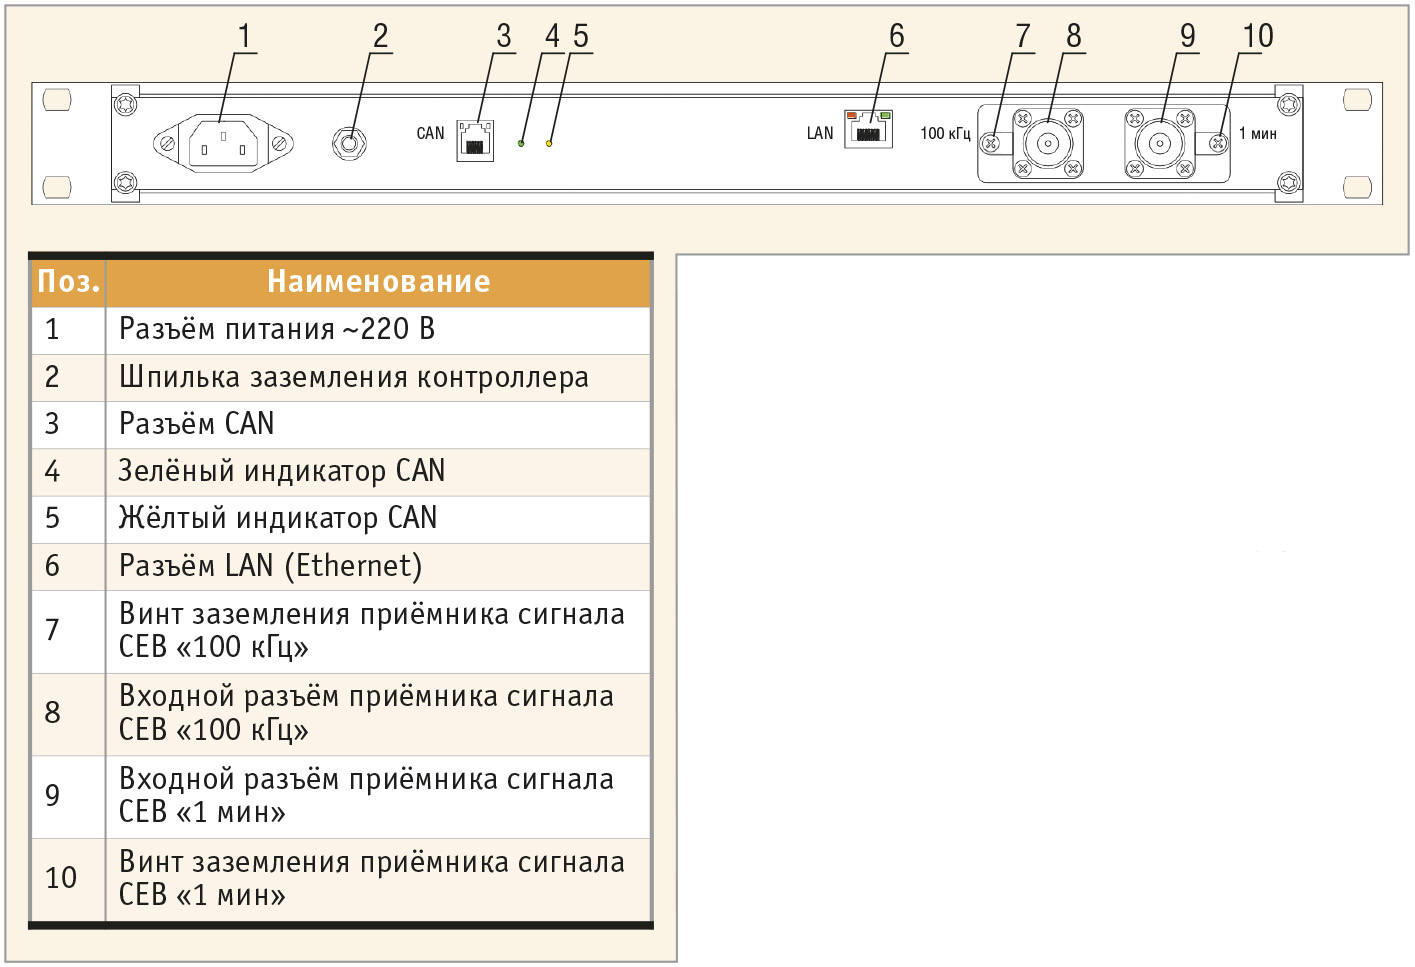1415x967 pixels.
Task: Click the green CAN indicator LED
Action: tap(521, 144)
